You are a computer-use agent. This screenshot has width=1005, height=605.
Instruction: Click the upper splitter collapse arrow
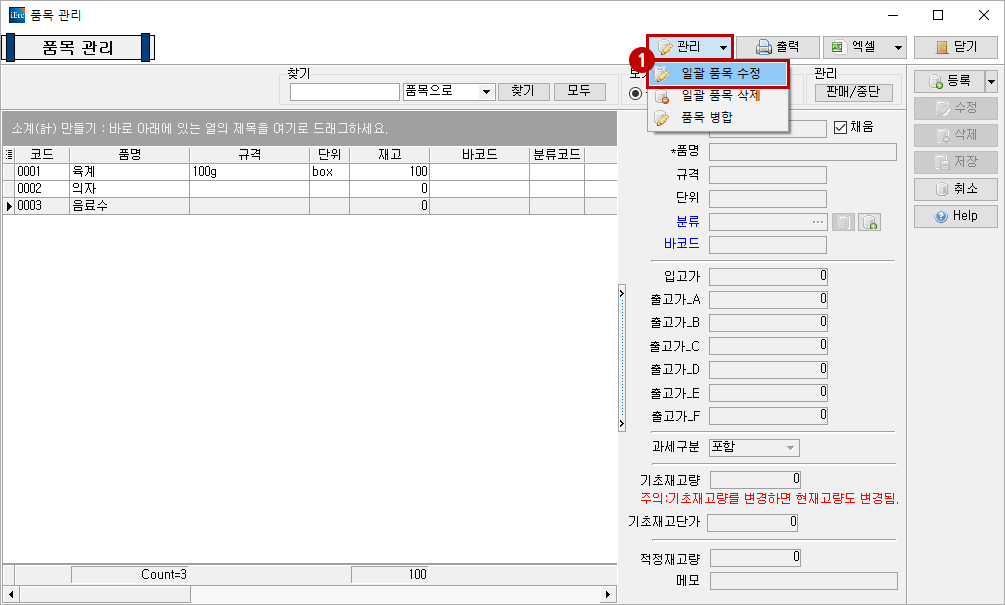[622, 294]
